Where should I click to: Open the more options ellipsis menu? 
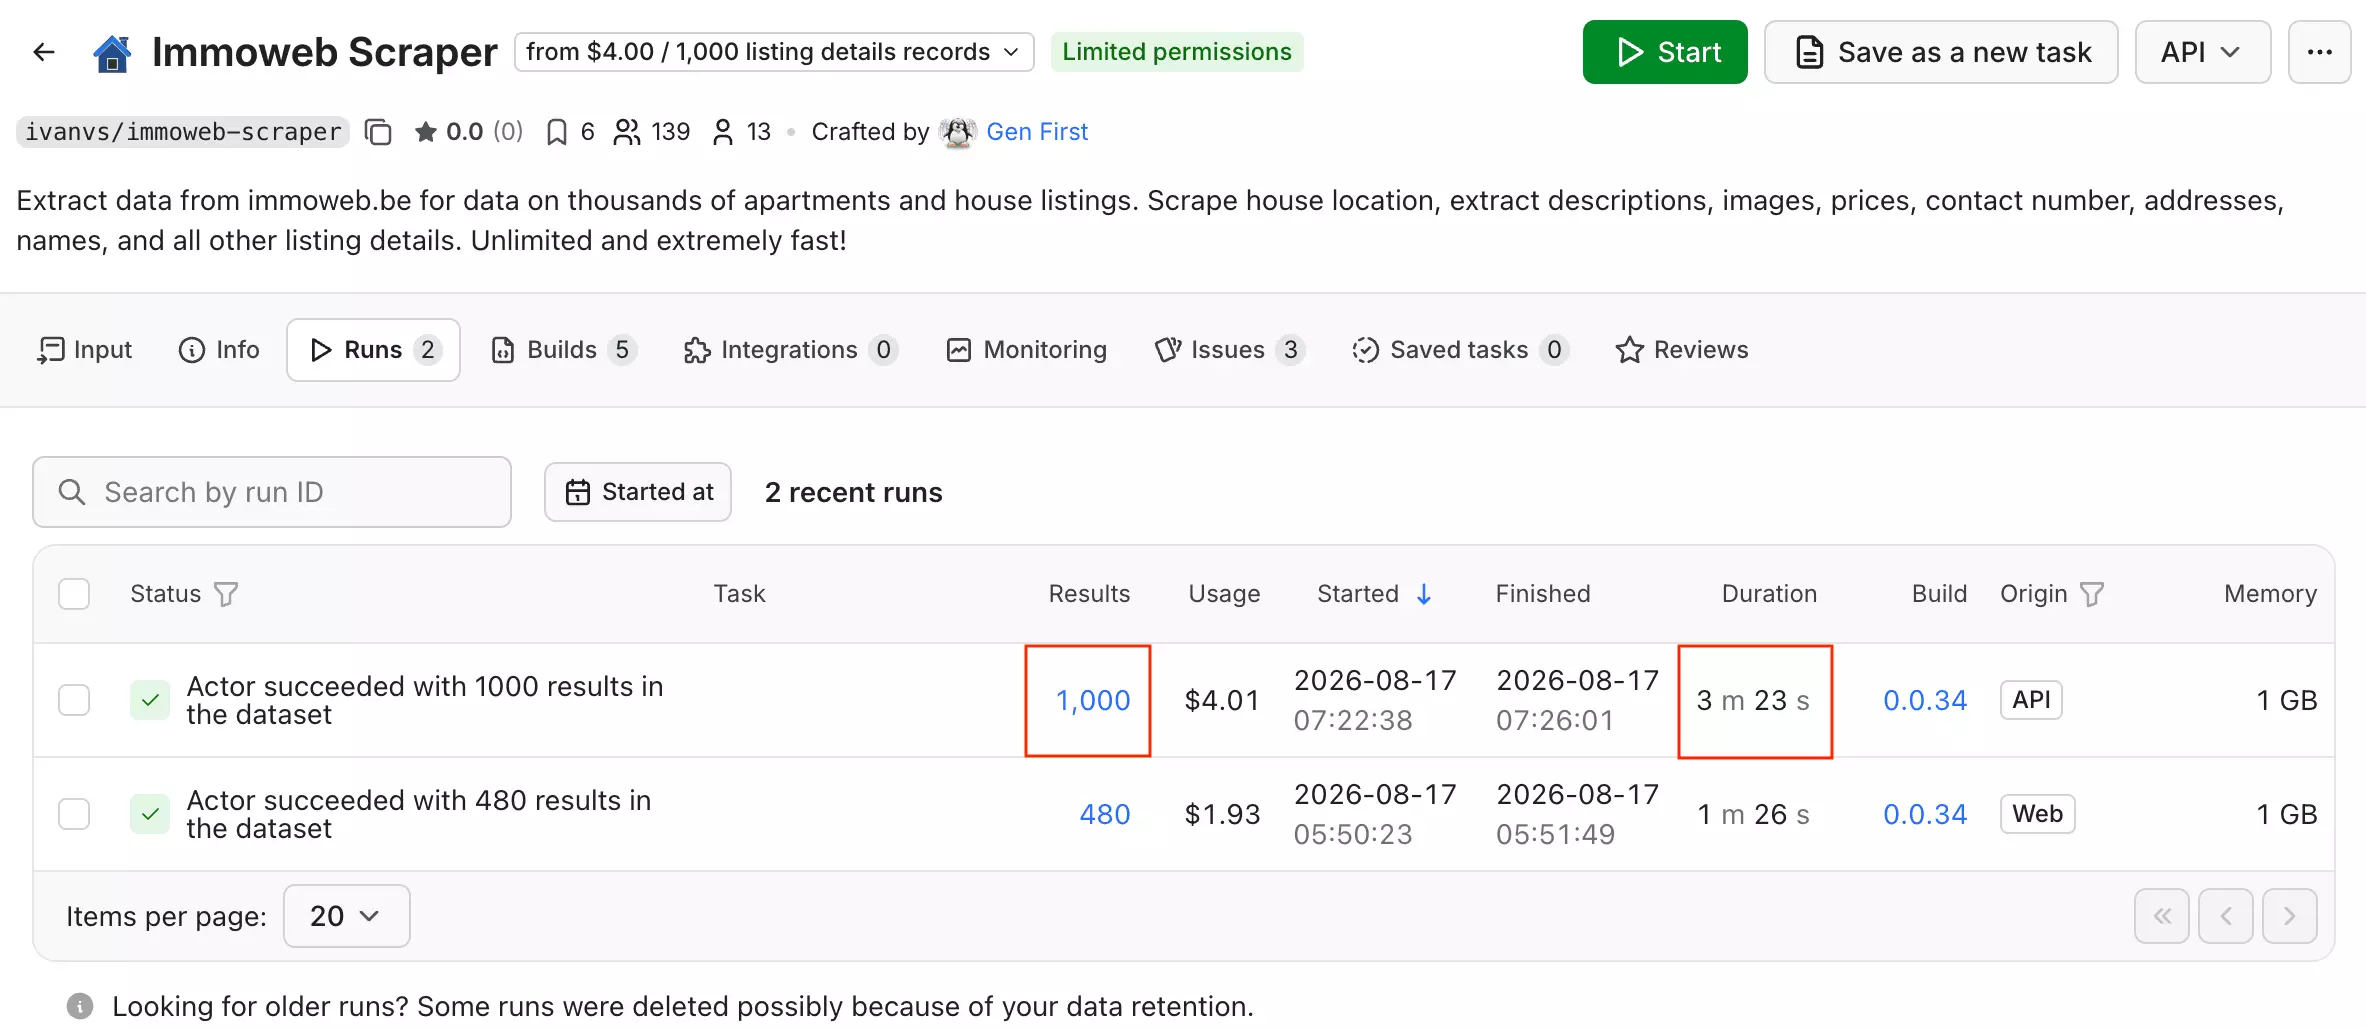[x=2319, y=52]
